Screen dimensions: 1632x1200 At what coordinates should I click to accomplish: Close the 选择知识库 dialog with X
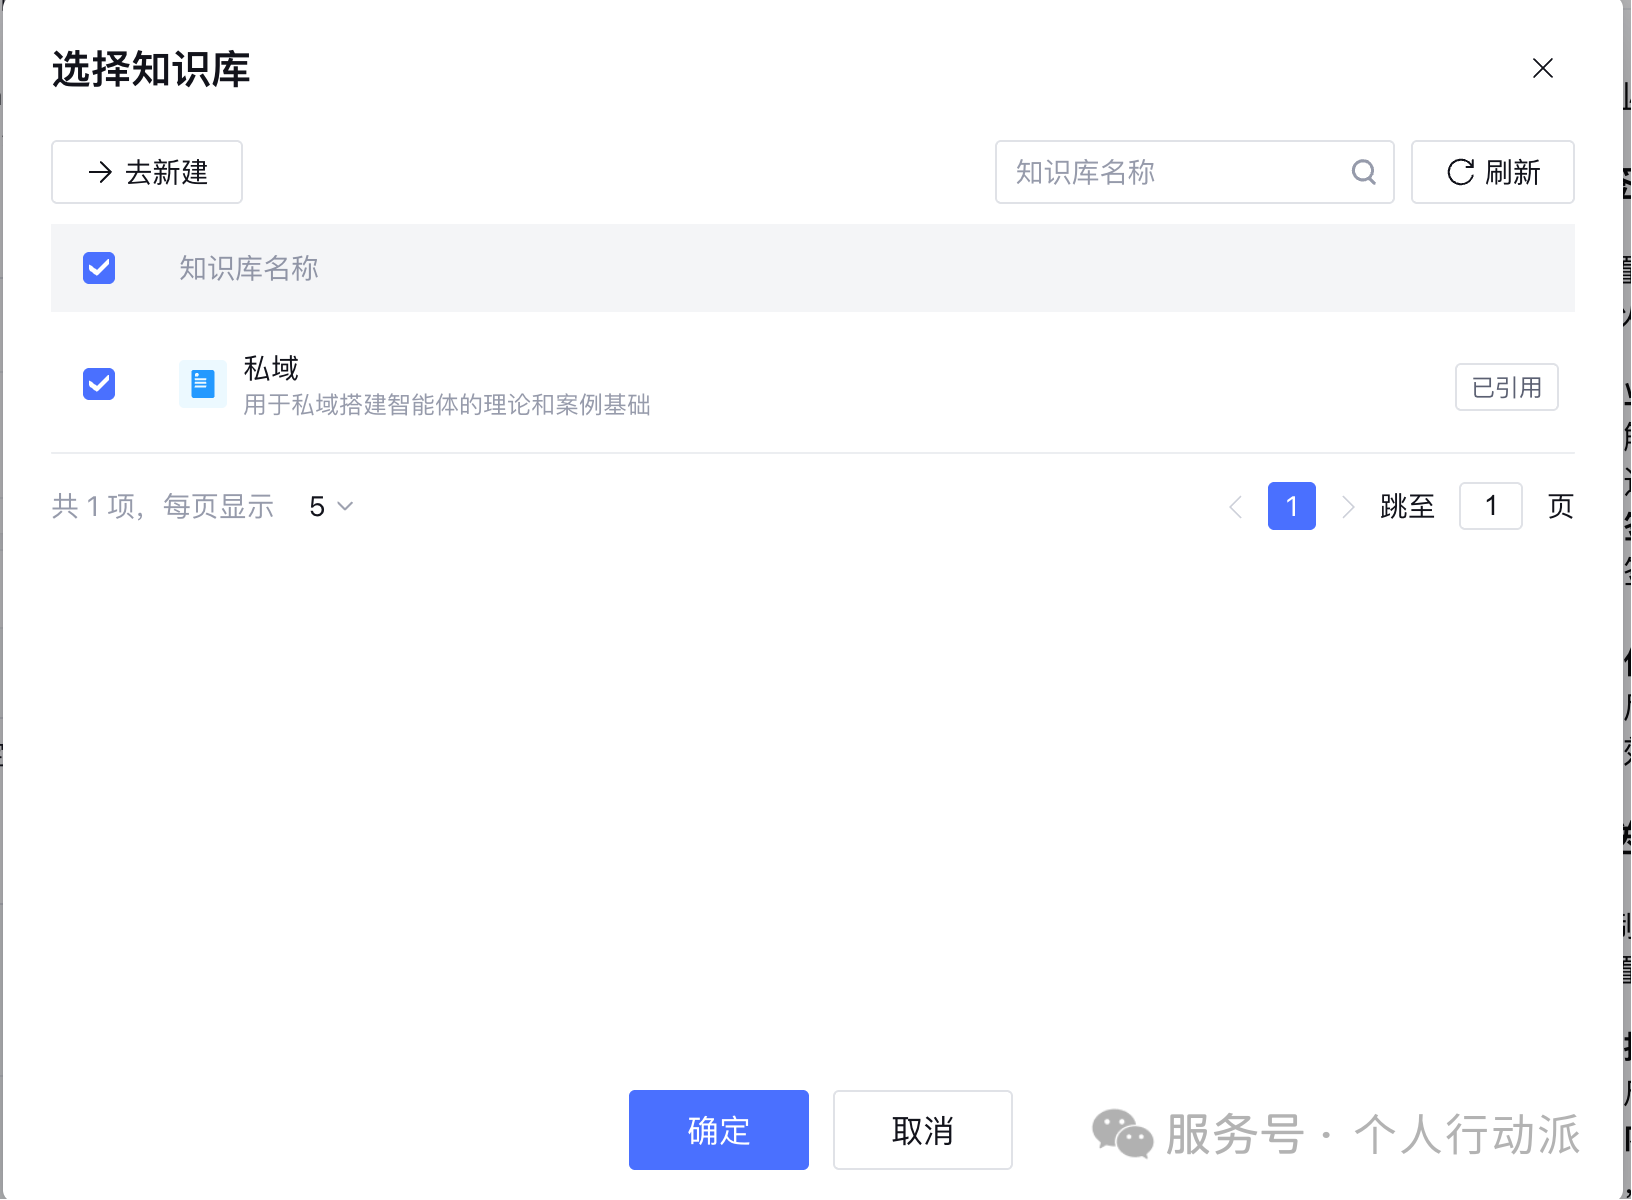coord(1542,68)
